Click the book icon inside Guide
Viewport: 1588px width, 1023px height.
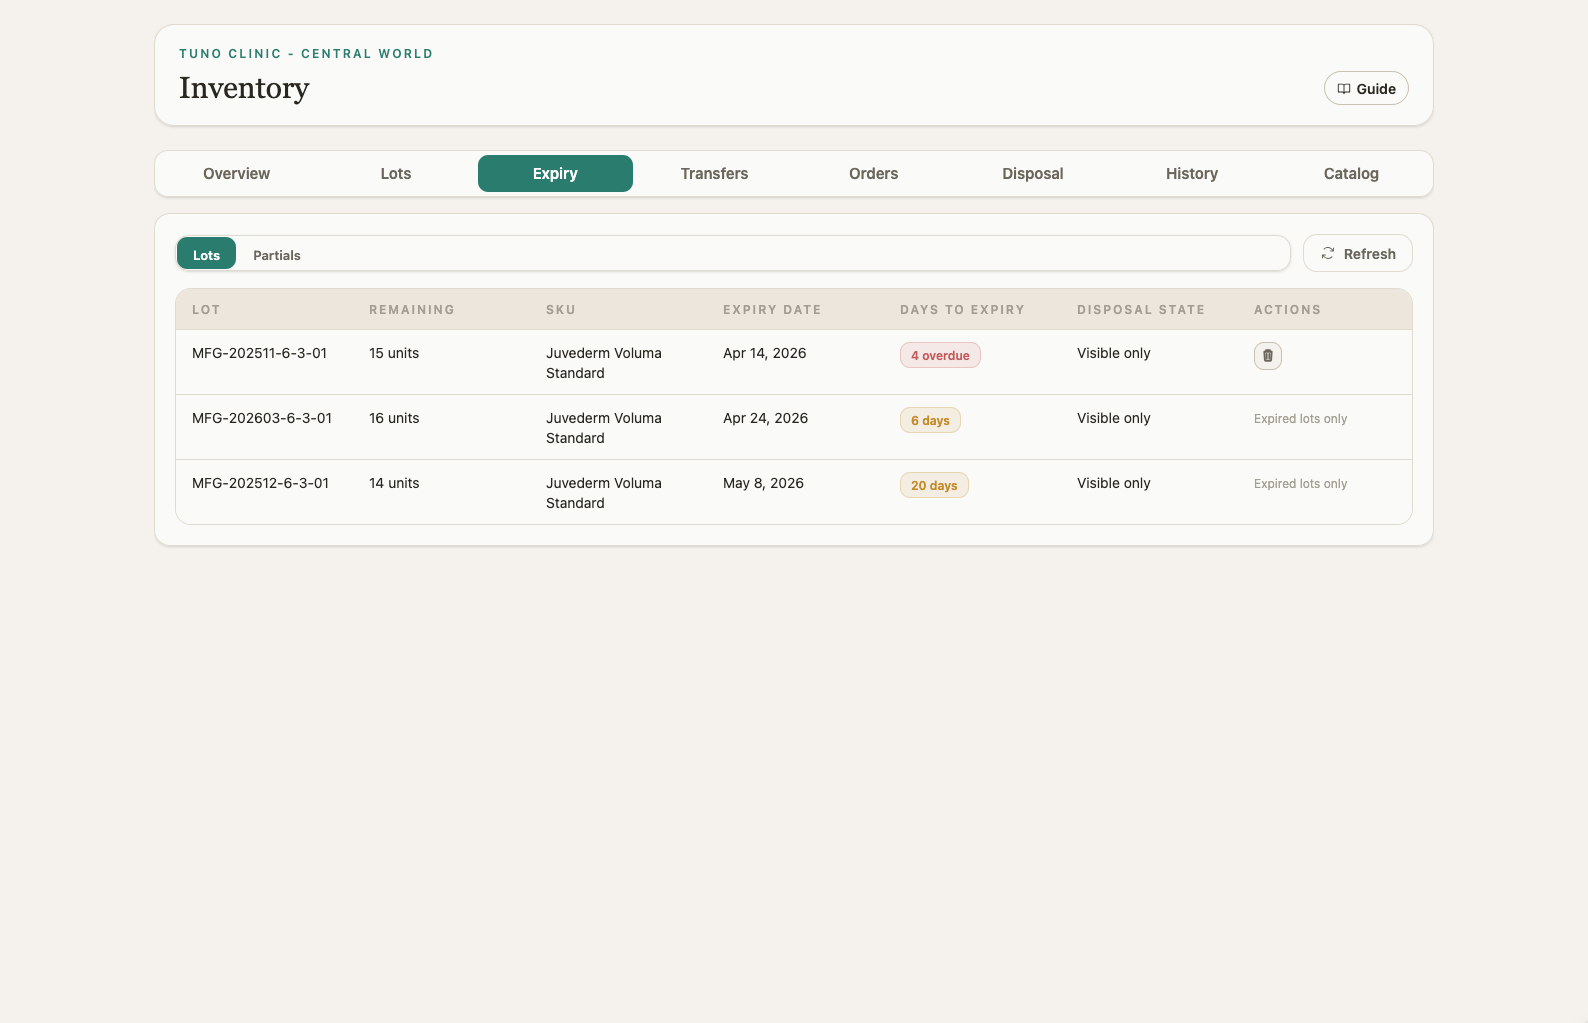1344,89
